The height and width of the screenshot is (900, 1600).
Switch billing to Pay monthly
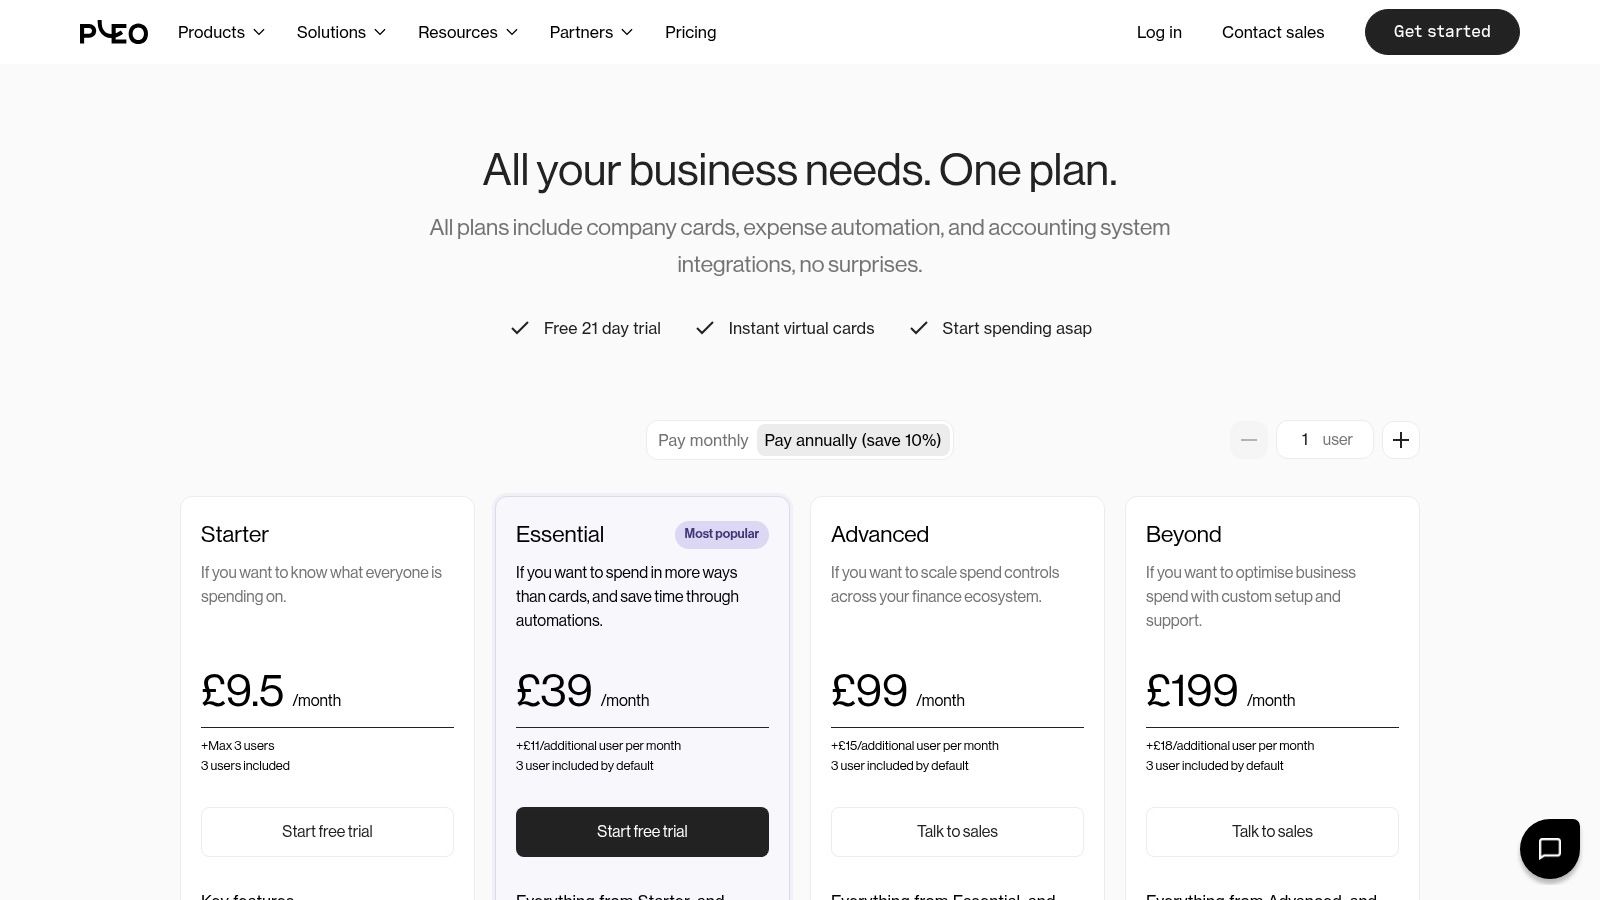[703, 440]
